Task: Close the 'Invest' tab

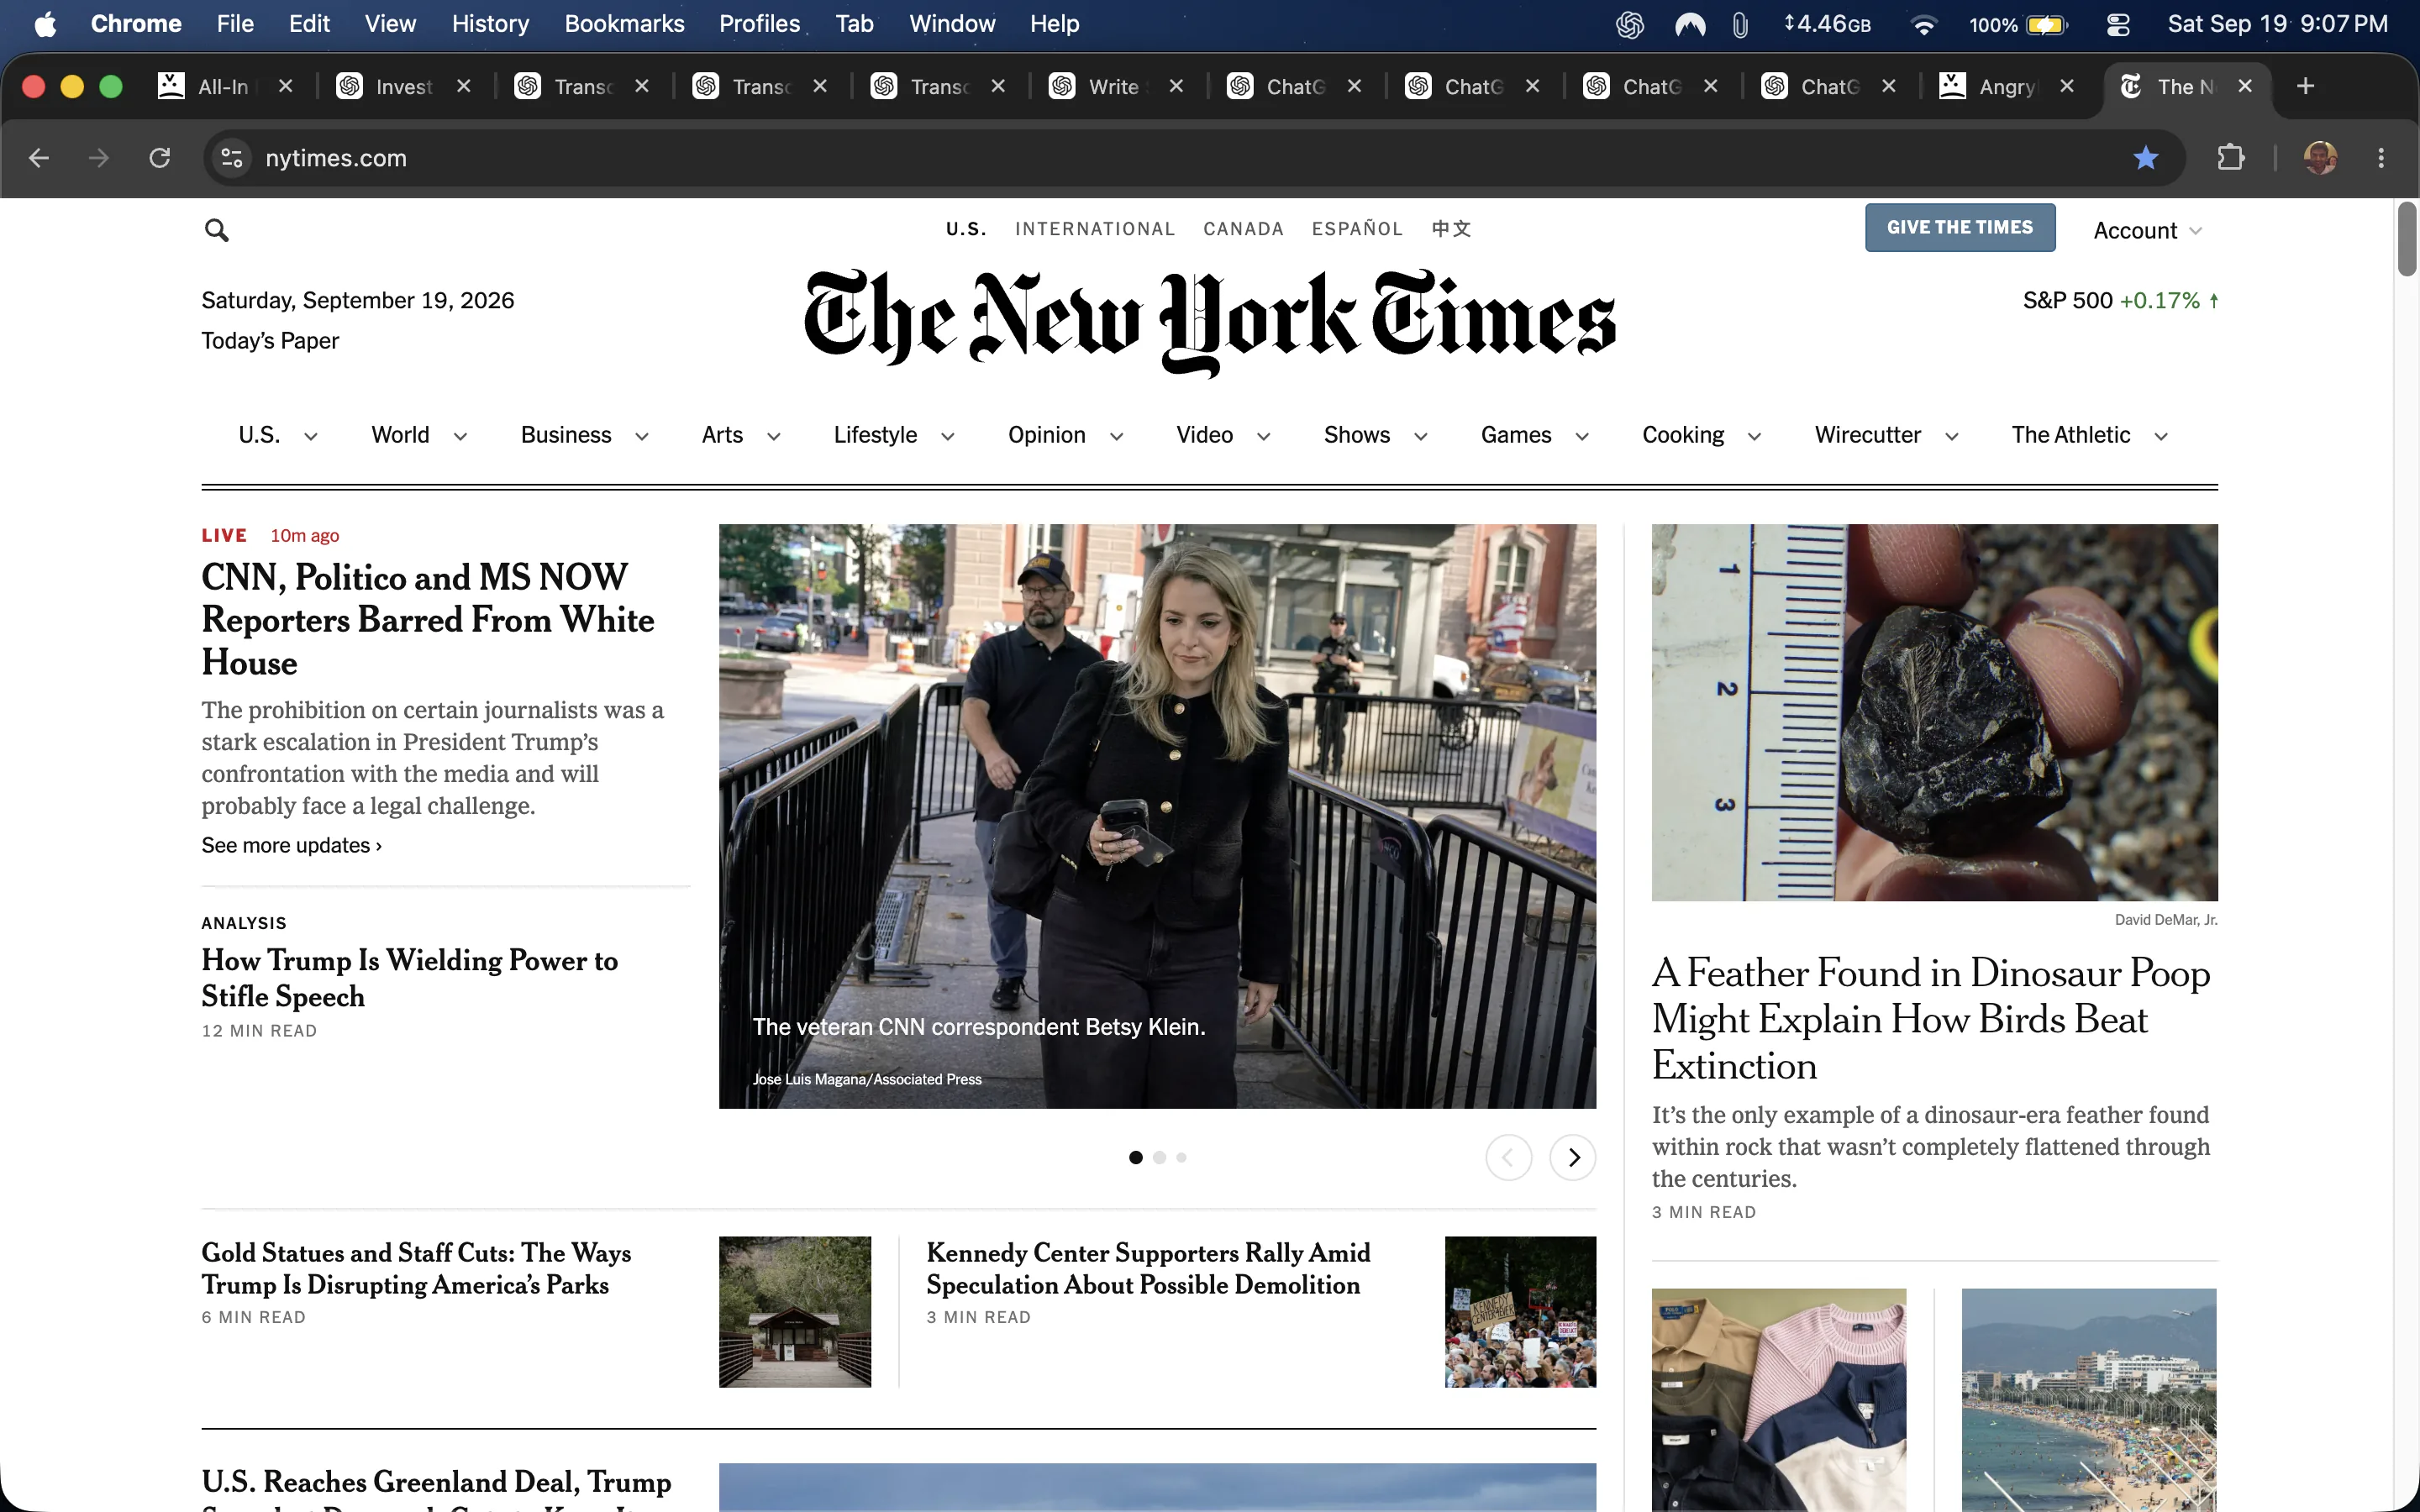Action: [x=463, y=86]
